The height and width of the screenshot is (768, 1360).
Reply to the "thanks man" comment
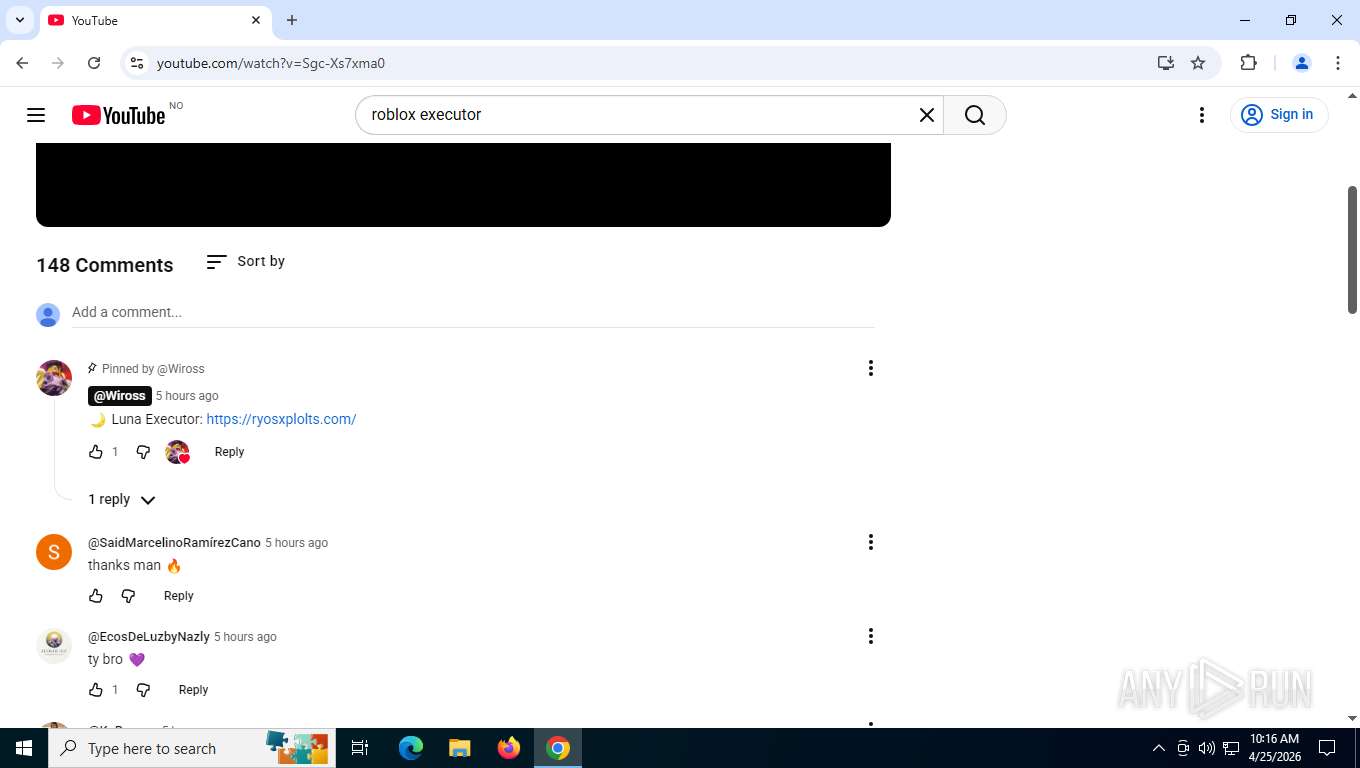point(178,596)
